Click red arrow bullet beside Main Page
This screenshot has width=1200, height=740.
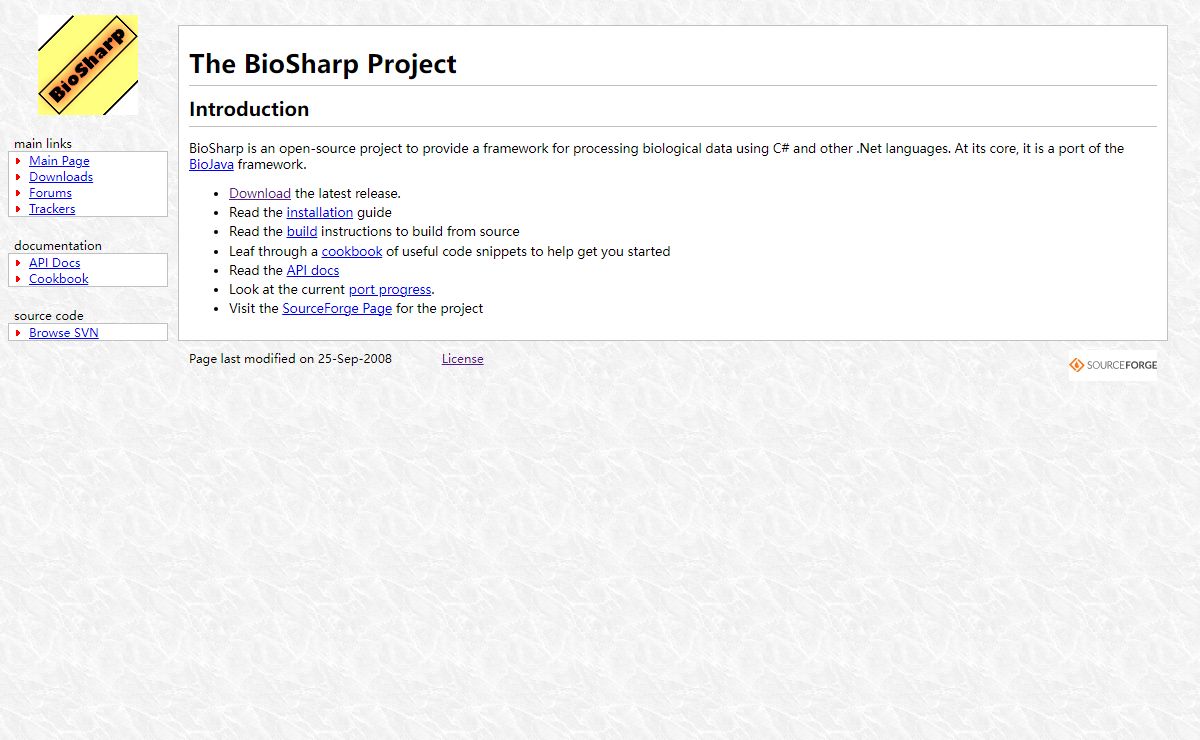click(x=18, y=161)
